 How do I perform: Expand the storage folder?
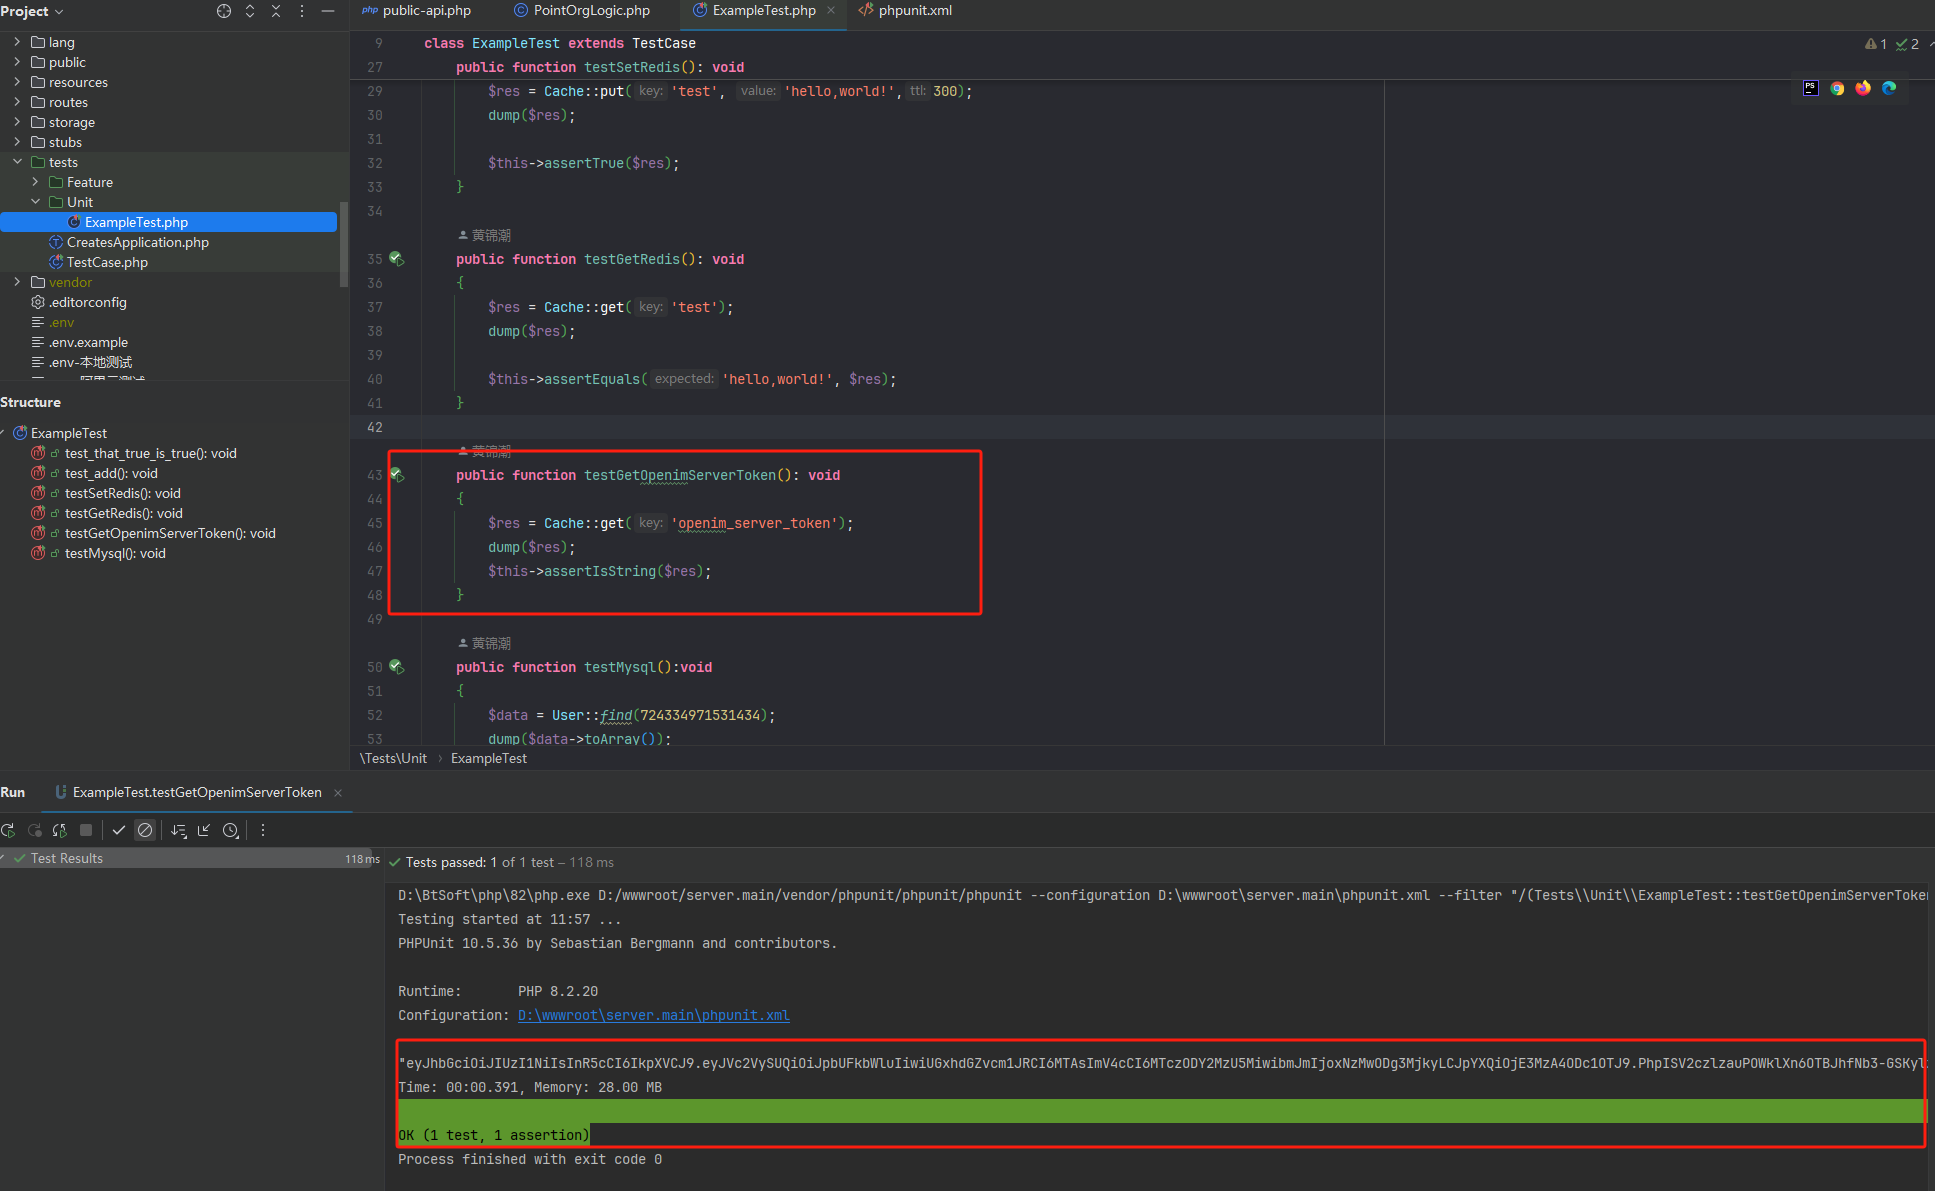(x=17, y=122)
